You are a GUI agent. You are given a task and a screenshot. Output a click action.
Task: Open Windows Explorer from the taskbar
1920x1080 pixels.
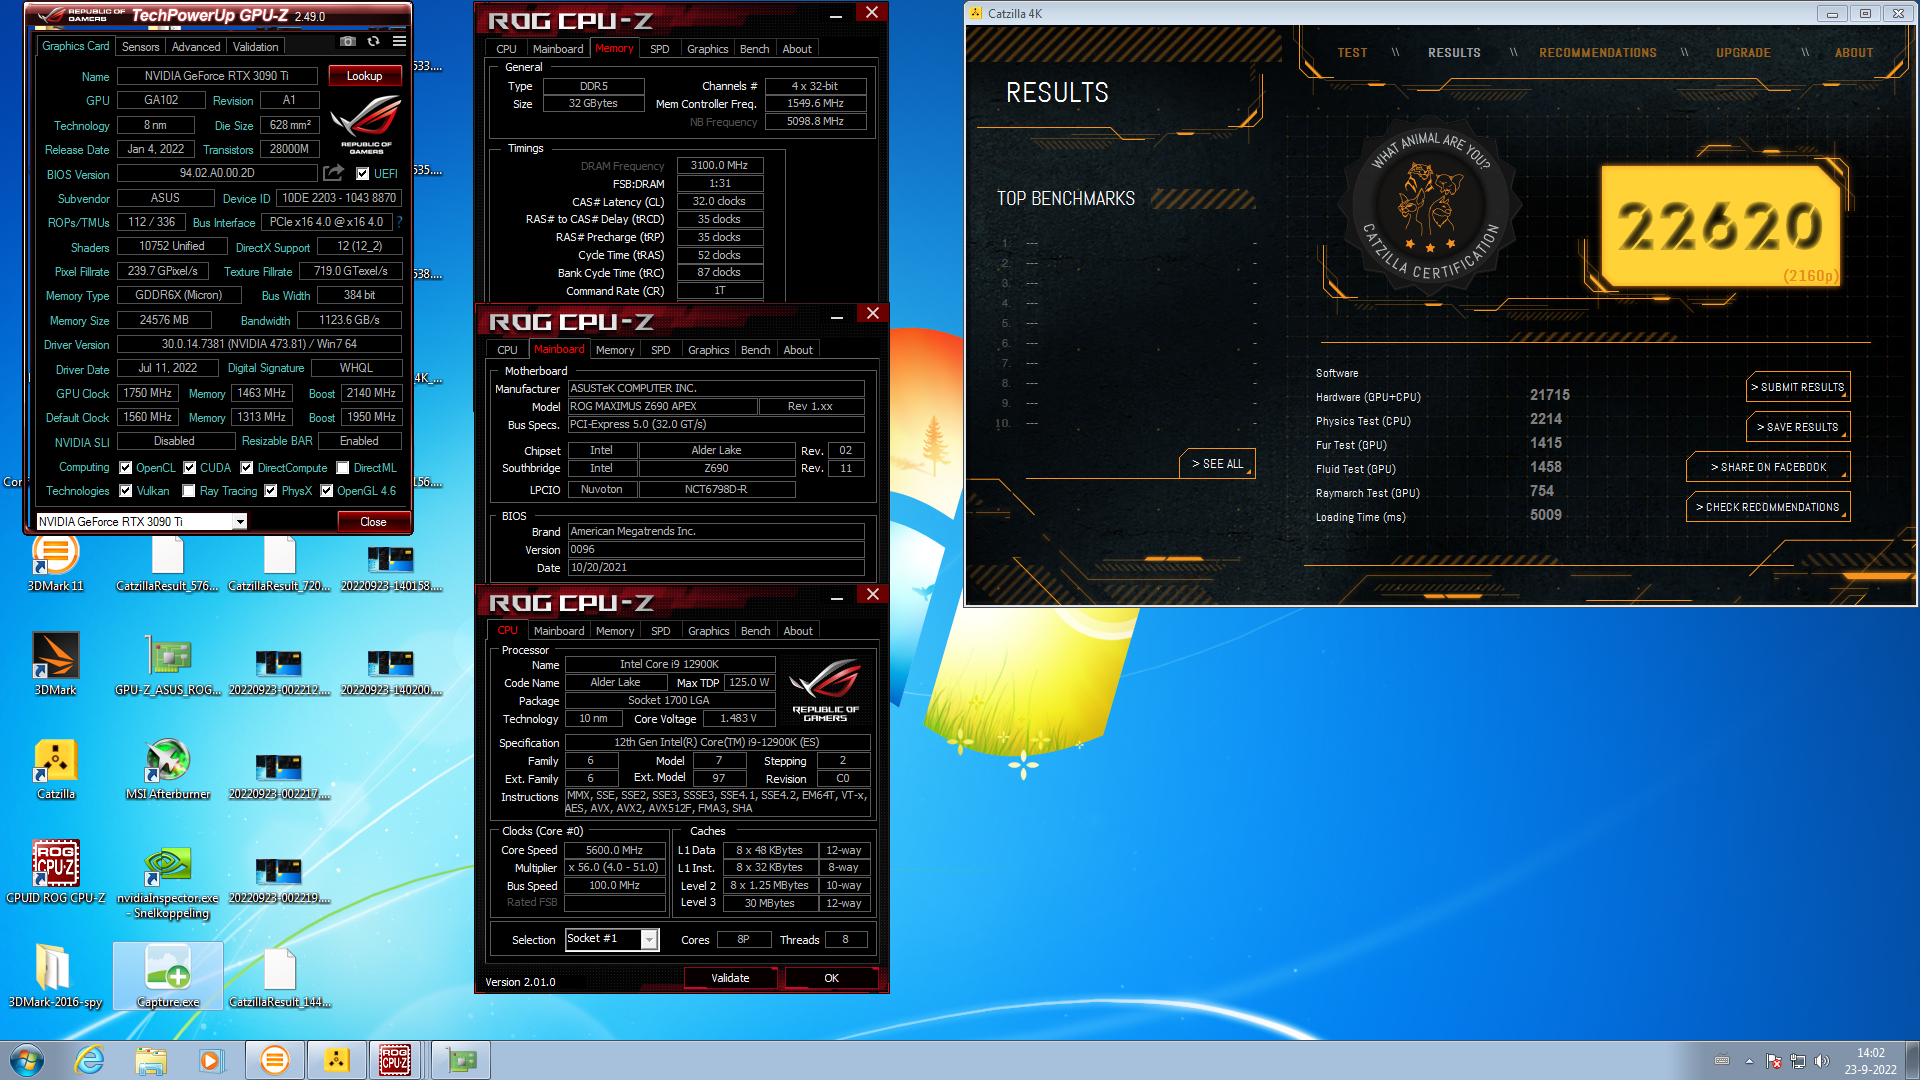point(151,1060)
